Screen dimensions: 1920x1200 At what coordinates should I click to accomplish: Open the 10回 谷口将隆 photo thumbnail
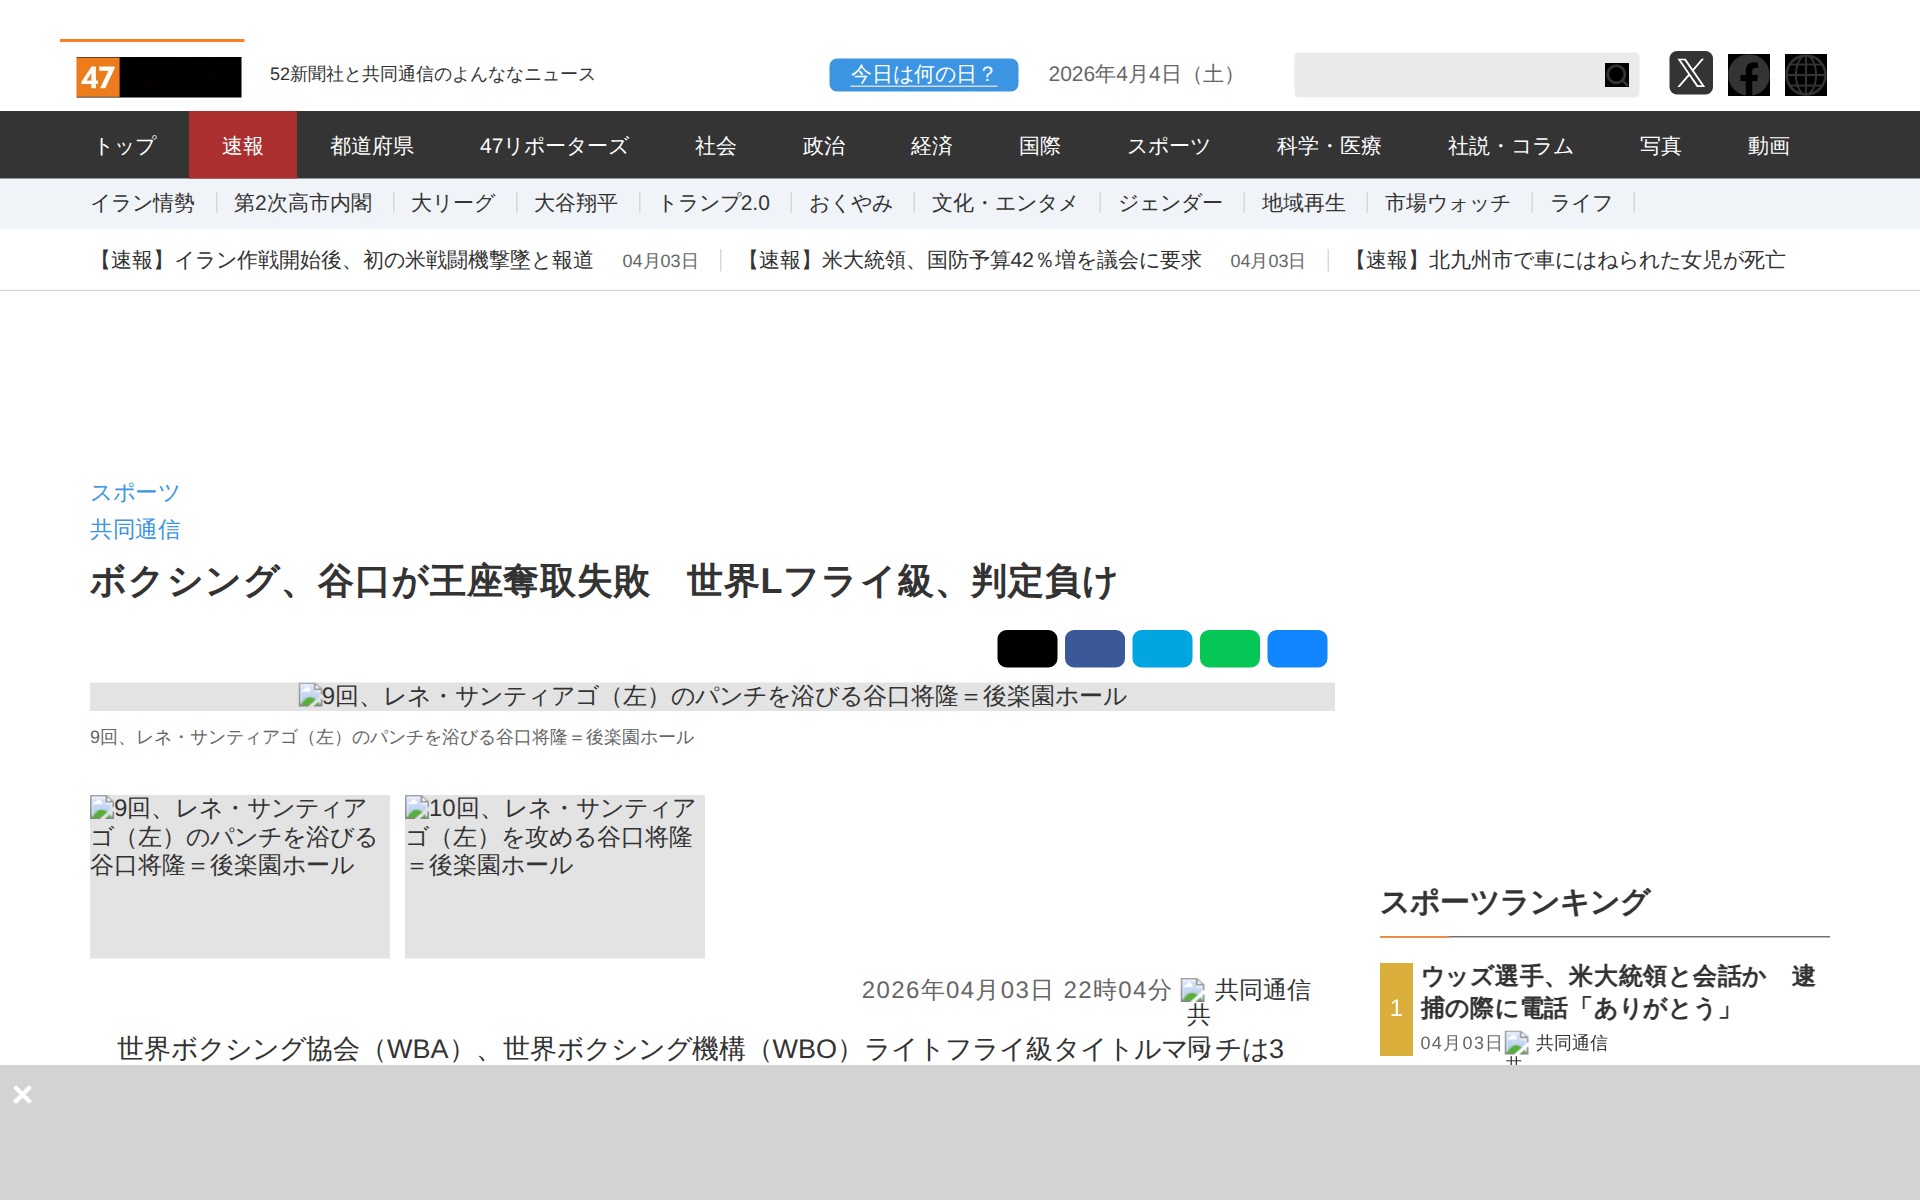point(554,876)
